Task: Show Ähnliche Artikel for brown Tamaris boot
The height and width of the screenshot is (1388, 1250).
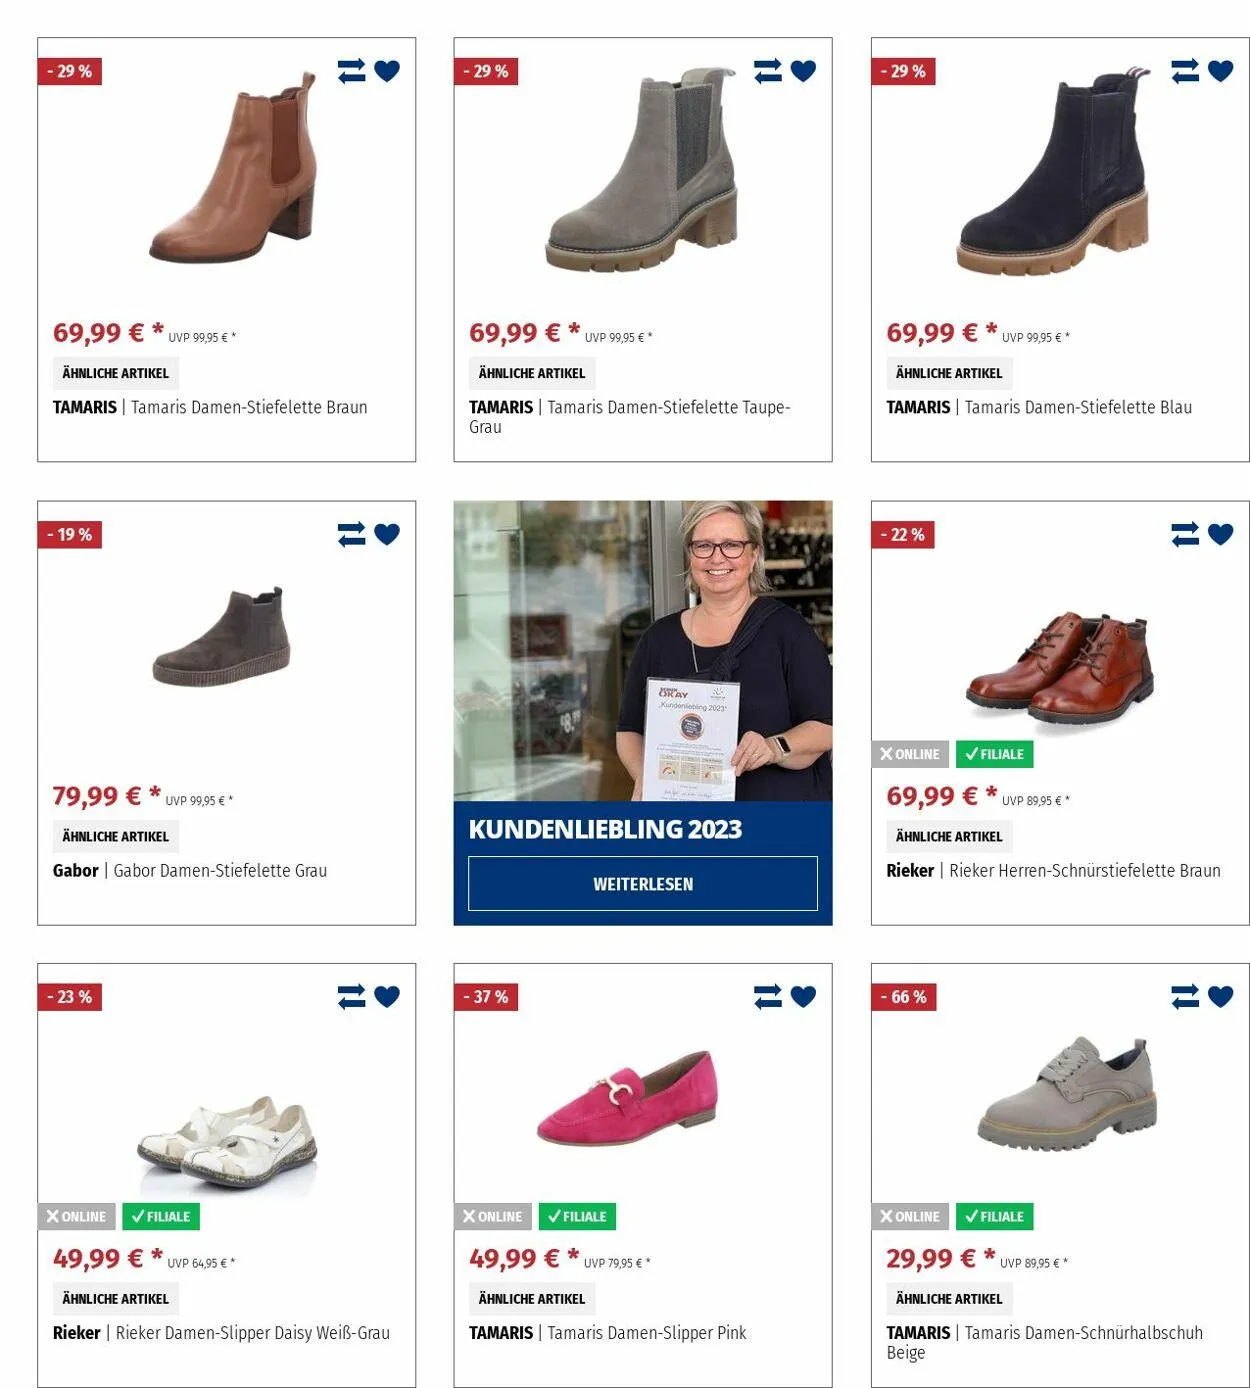Action: [x=116, y=373]
